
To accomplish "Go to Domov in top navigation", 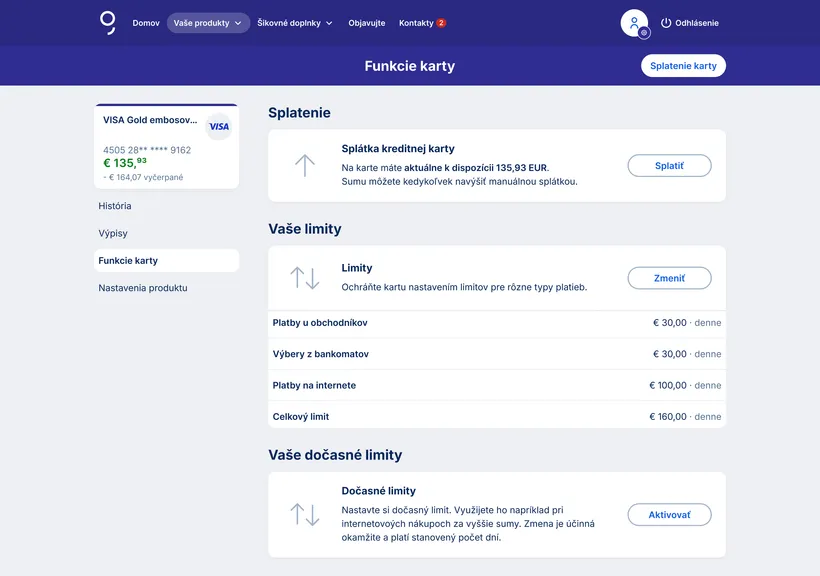I will pyautogui.click(x=146, y=23).
